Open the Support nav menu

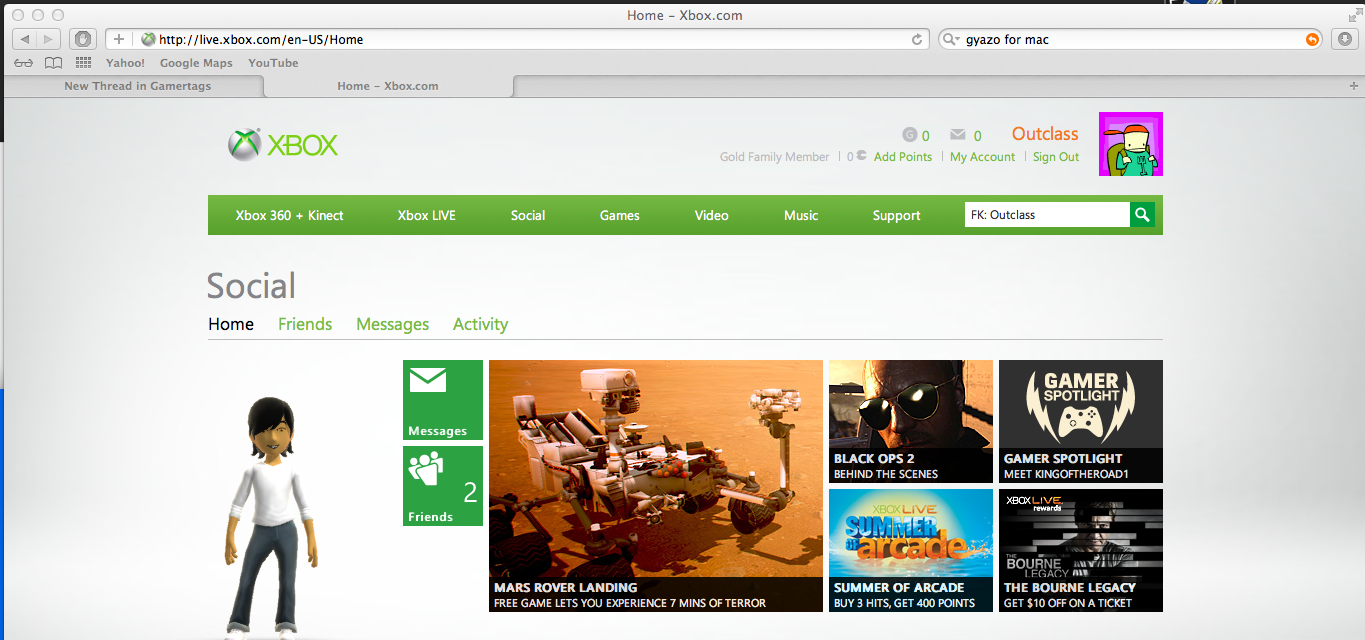coord(896,215)
